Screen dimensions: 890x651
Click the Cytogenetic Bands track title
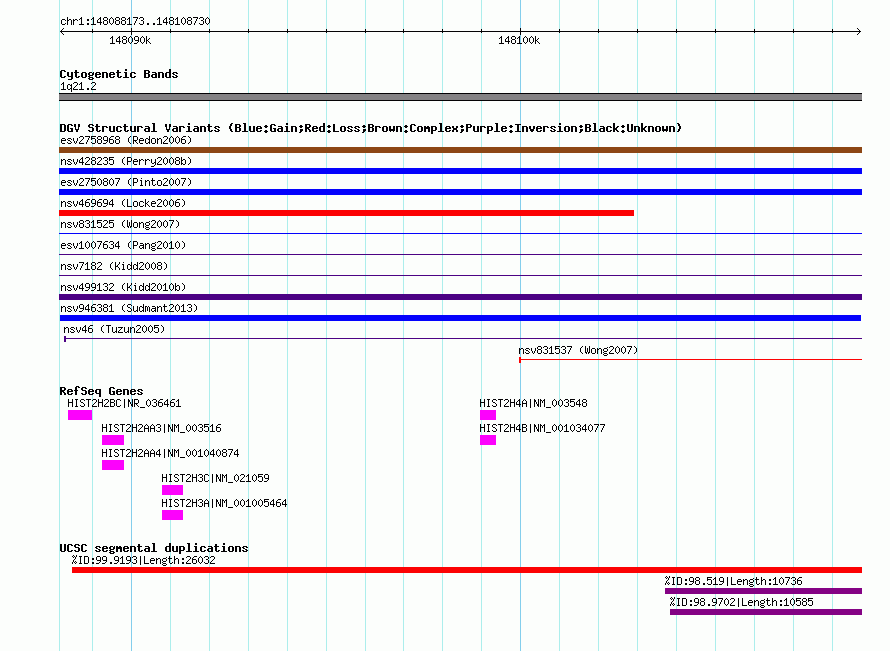pos(119,74)
